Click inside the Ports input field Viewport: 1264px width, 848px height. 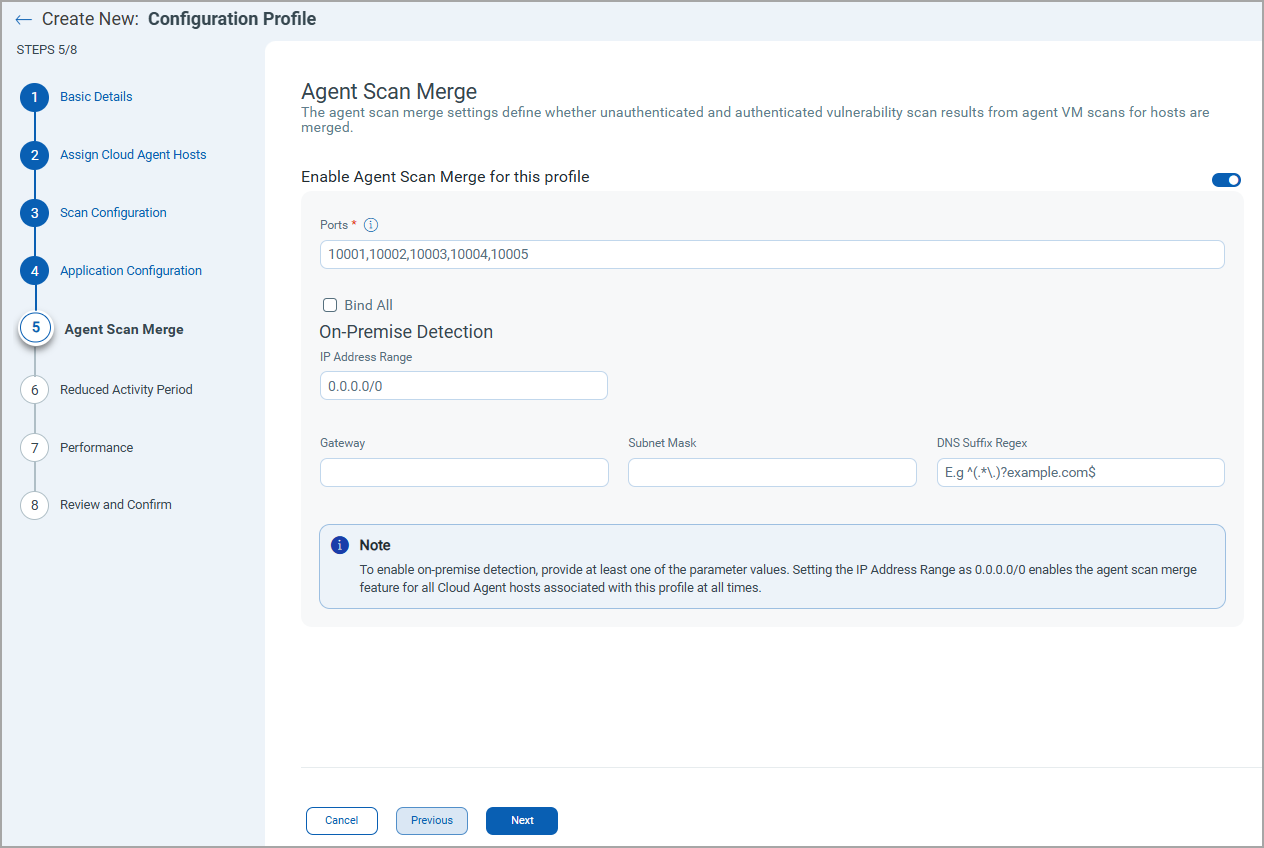click(770, 254)
